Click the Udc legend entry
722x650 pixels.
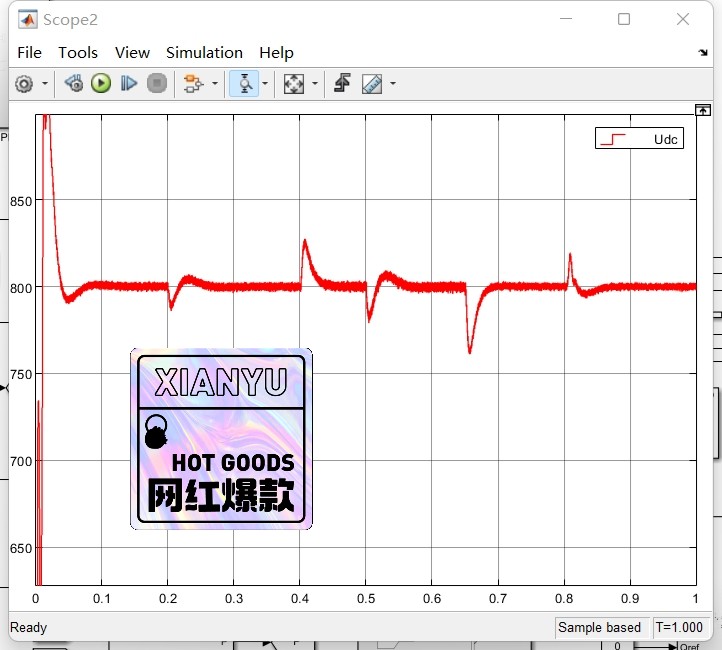639,139
